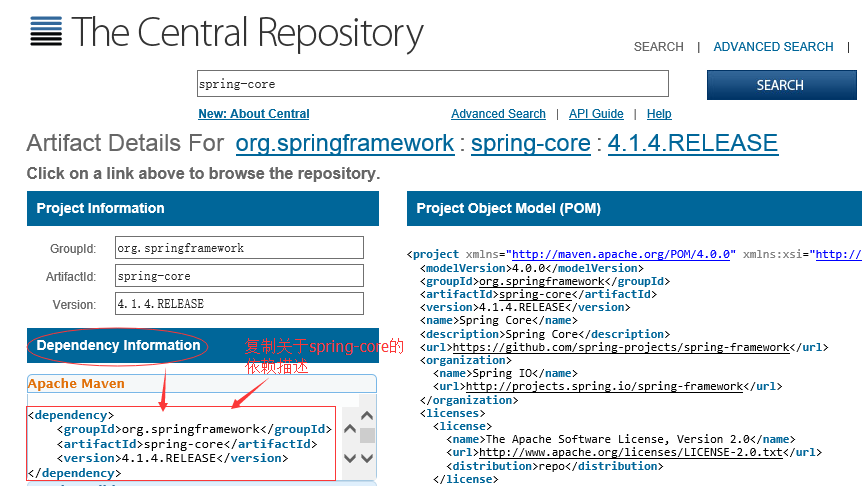The image size is (862, 486).
Task: Open the github.com spring-framework URL link
Action: pyautogui.click(x=621, y=347)
